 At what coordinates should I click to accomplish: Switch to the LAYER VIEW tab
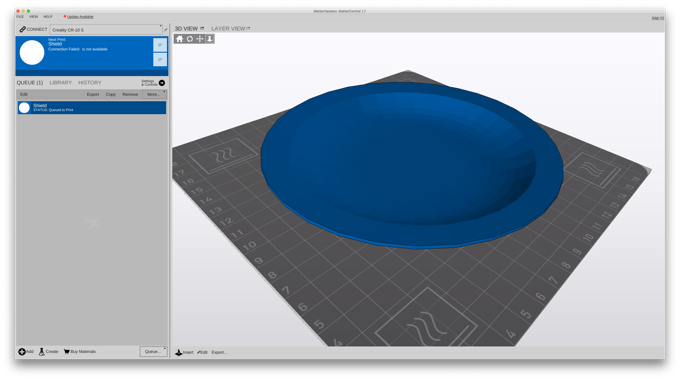[229, 28]
